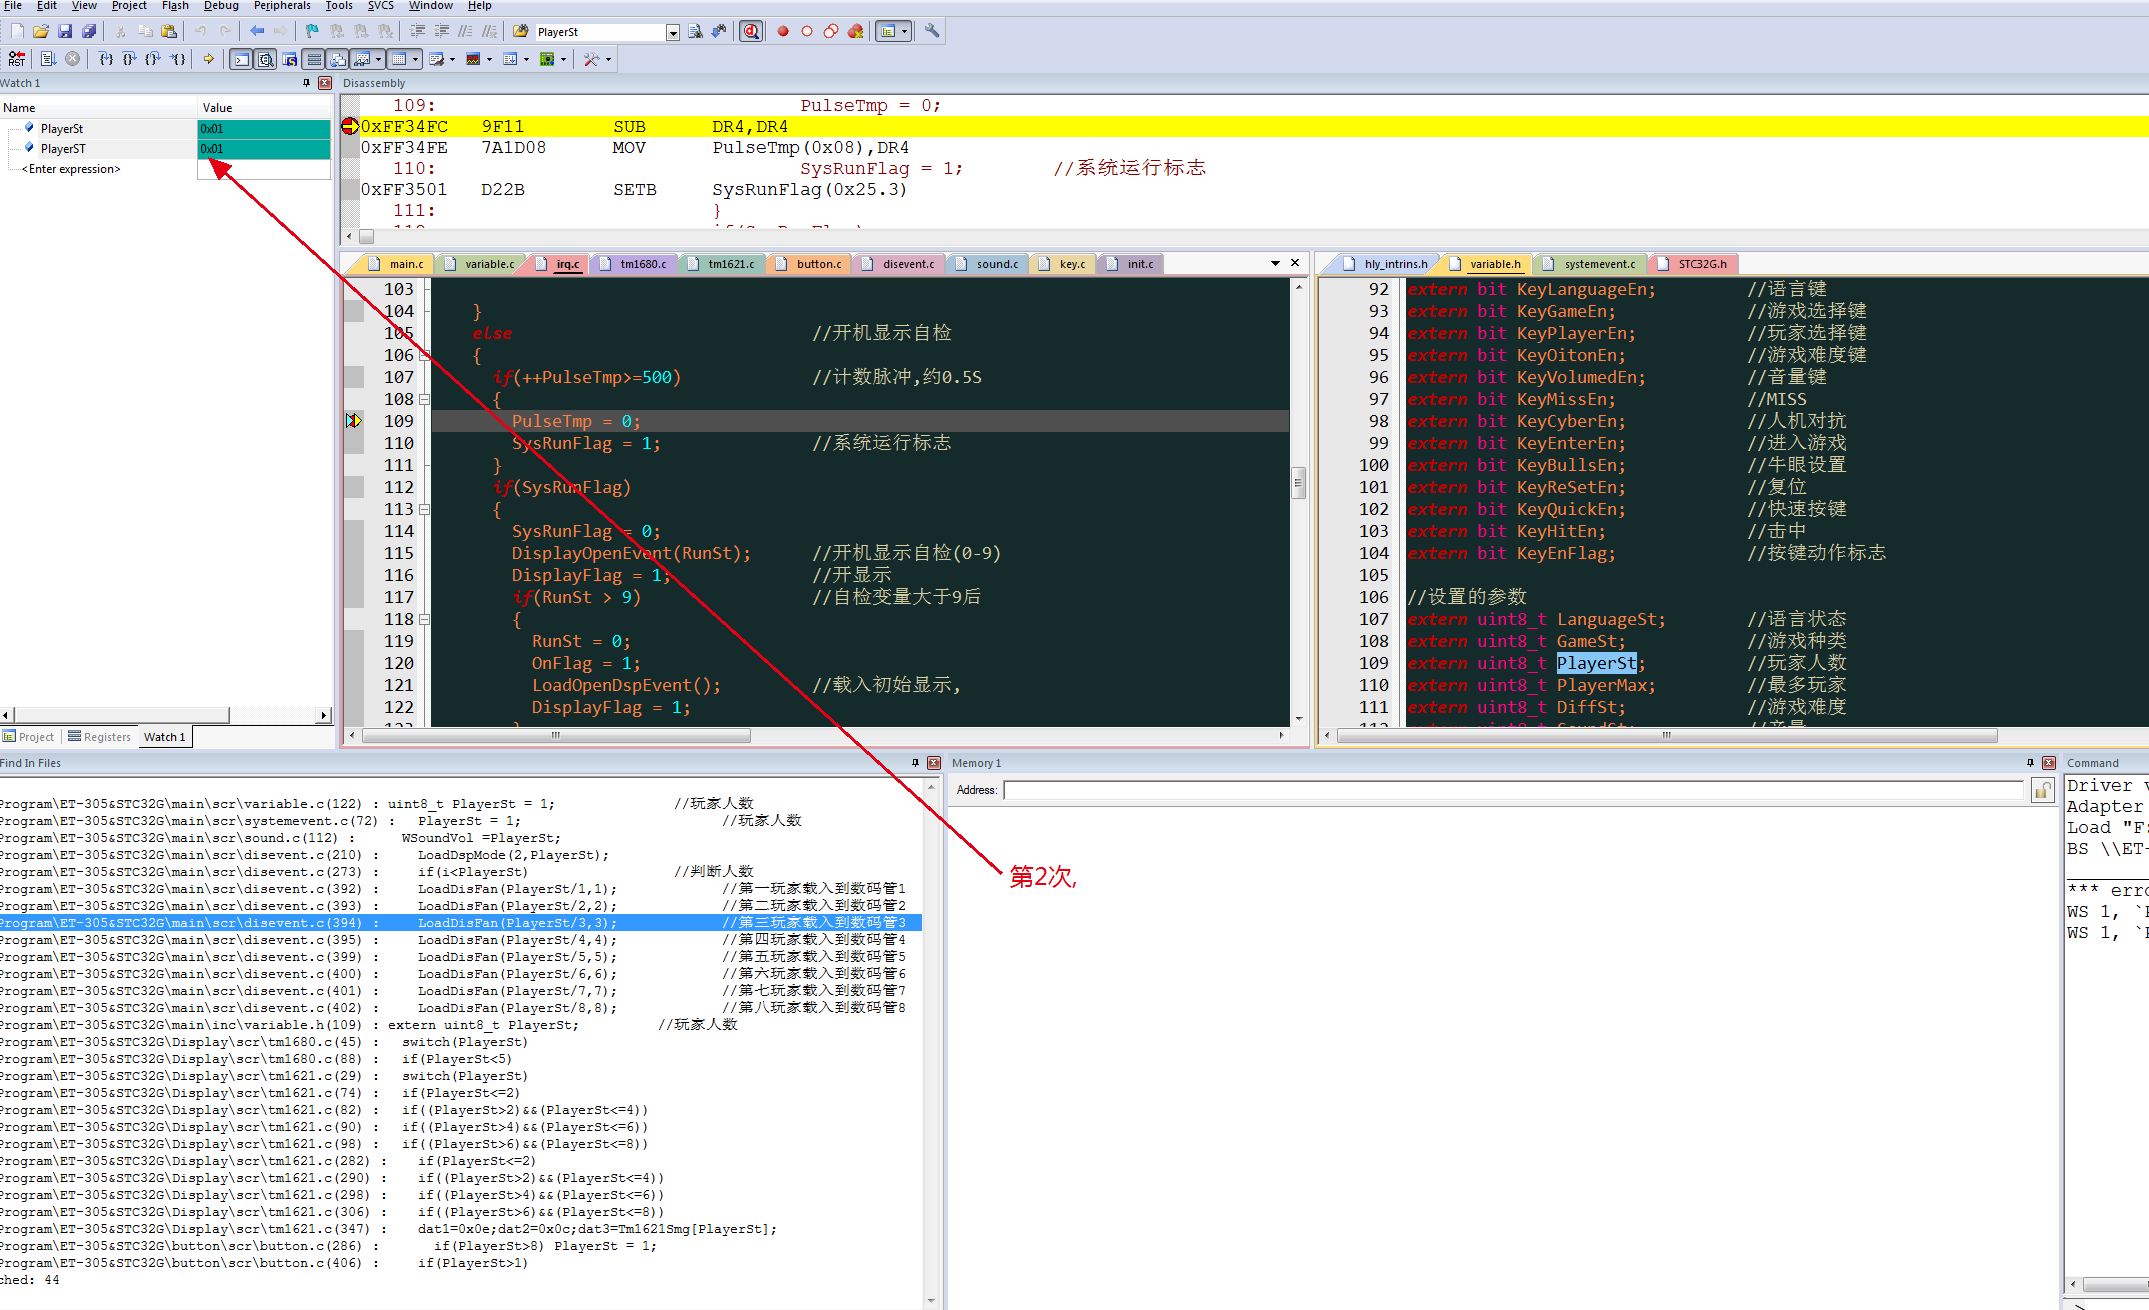Step into one line icon
Viewport: 2149px width, 1310px height.
[106, 60]
